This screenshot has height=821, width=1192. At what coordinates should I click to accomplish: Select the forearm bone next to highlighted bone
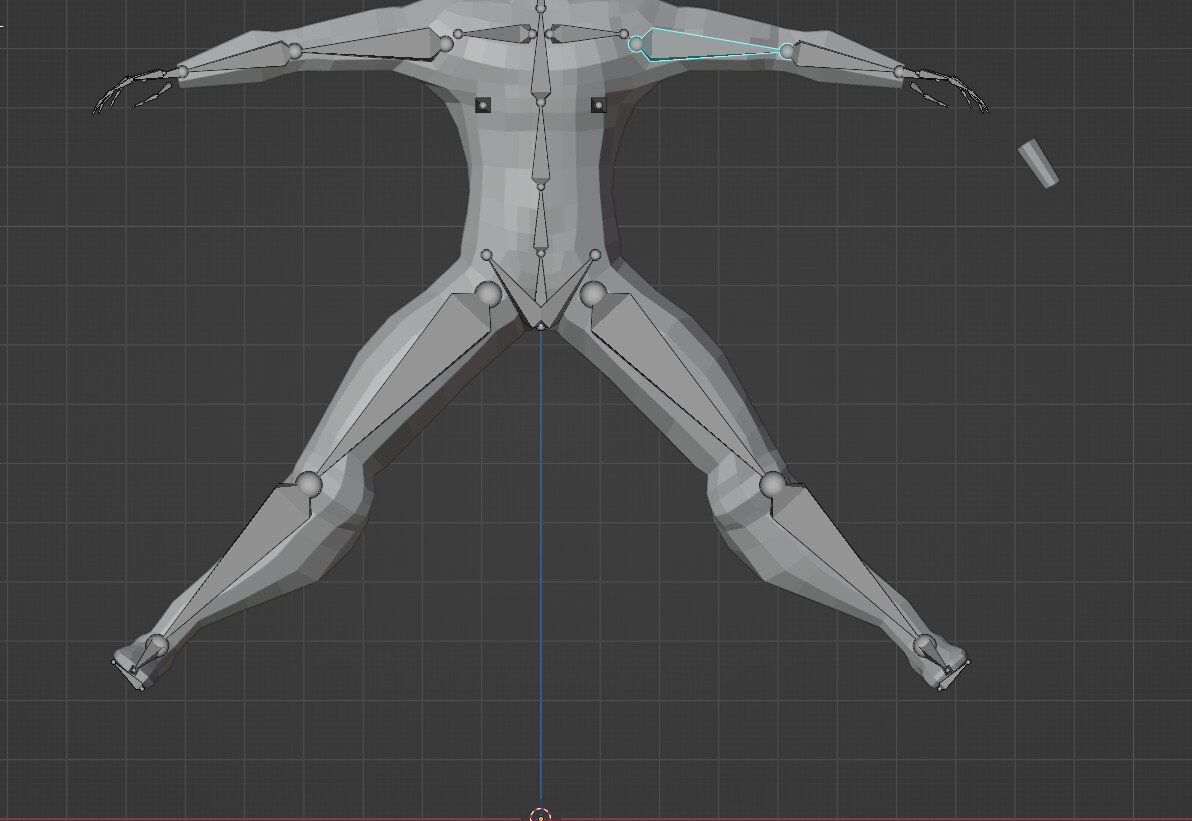[844, 59]
